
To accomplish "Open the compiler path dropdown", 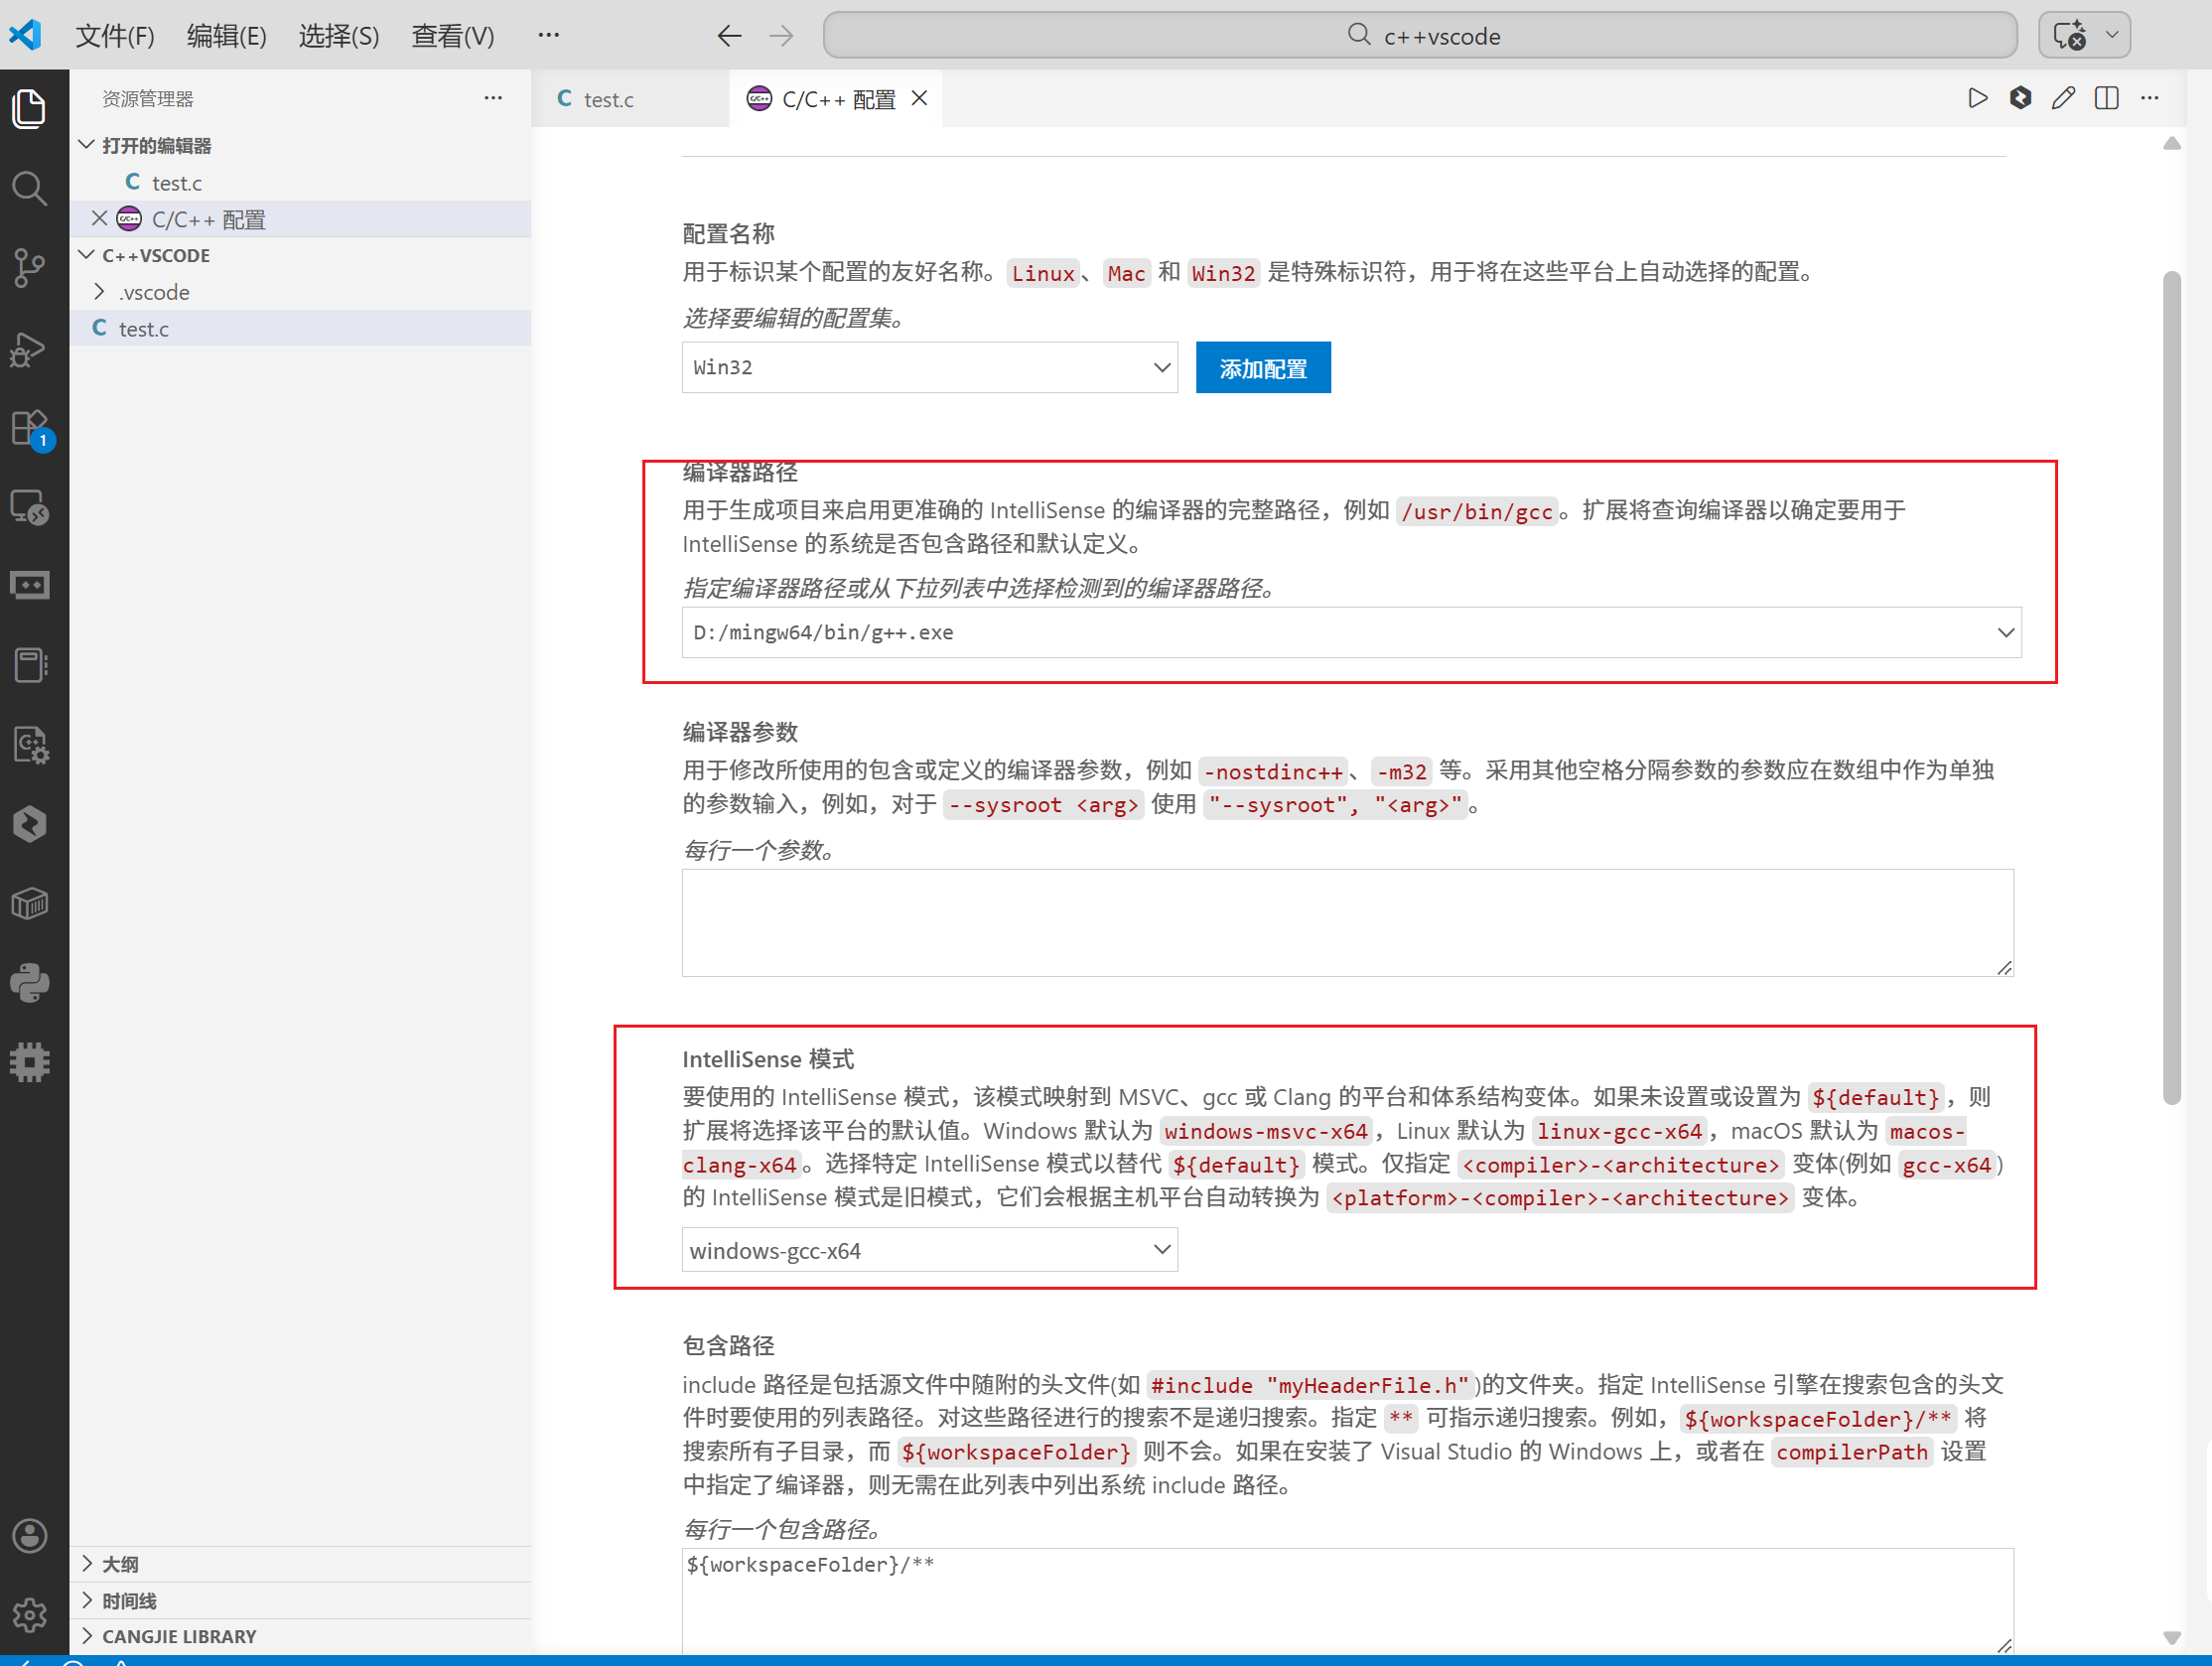I will click(1352, 632).
